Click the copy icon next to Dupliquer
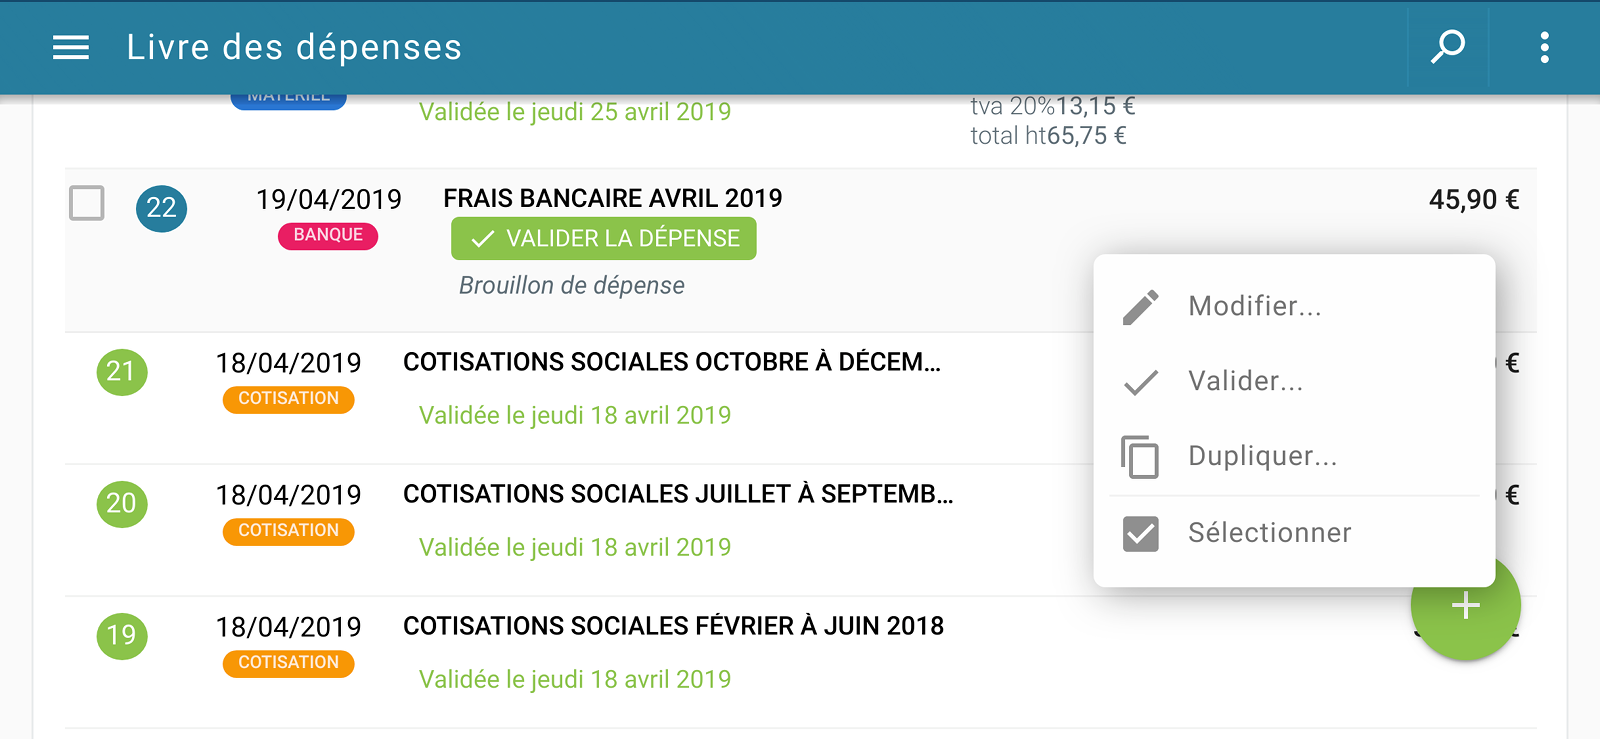1600x739 pixels. click(x=1140, y=456)
